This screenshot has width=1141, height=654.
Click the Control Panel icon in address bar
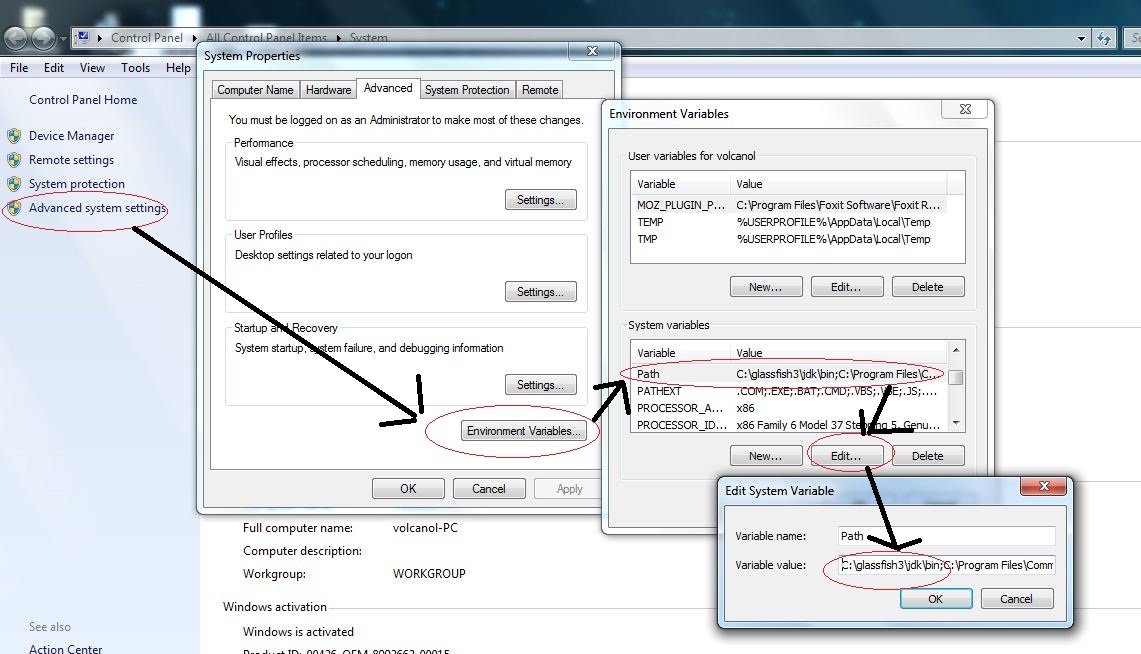coord(83,37)
